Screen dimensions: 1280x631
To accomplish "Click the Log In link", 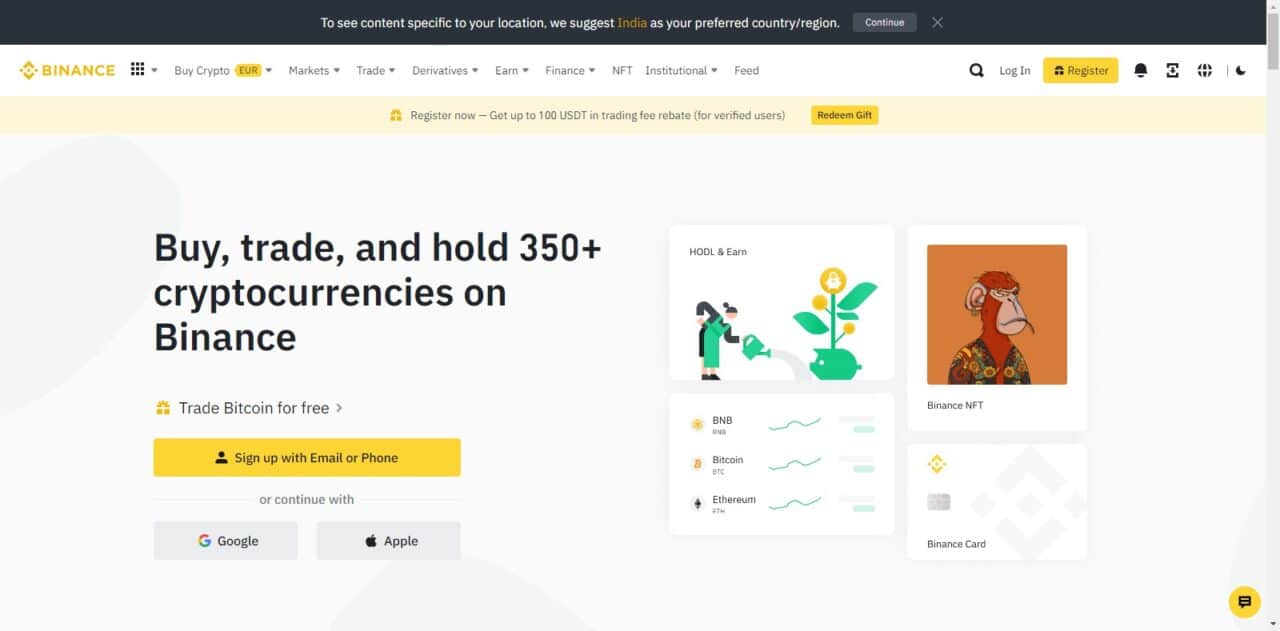I will (1014, 70).
